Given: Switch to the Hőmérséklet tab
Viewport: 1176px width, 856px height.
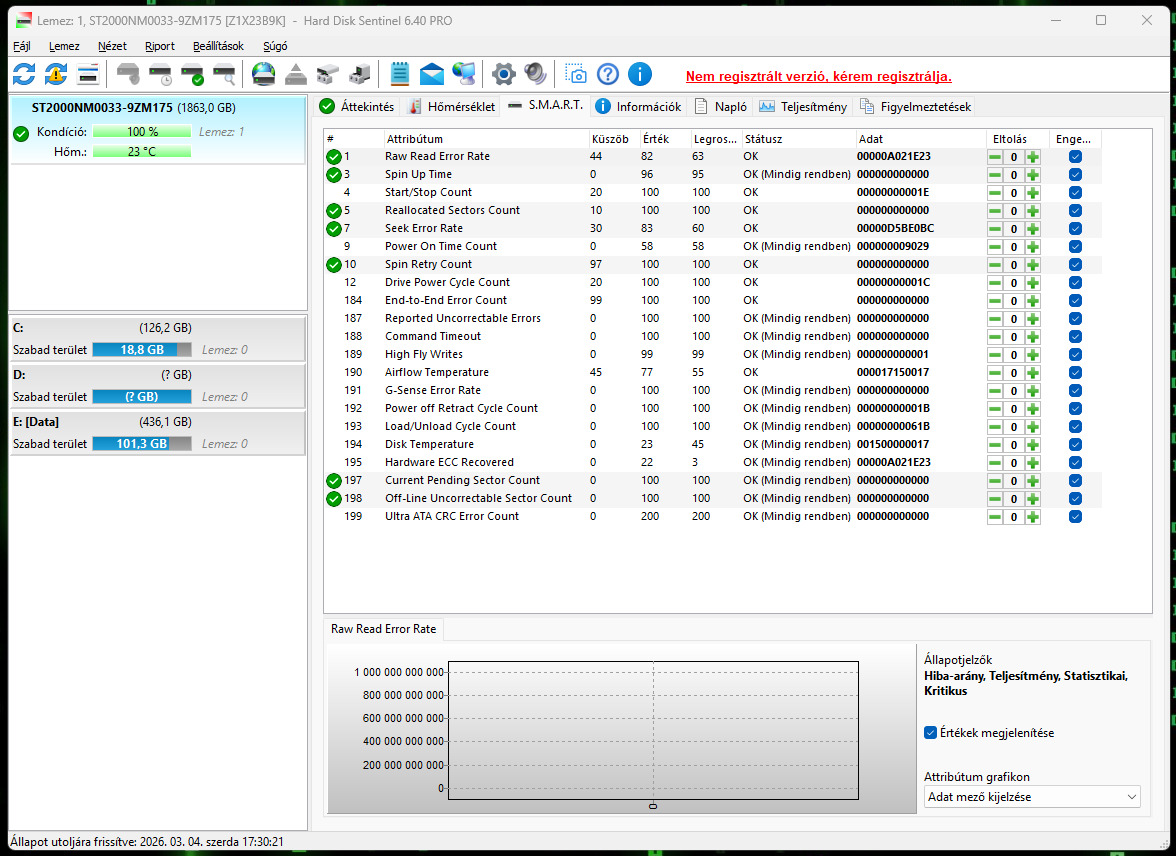Looking at the screenshot, I should (x=452, y=107).
